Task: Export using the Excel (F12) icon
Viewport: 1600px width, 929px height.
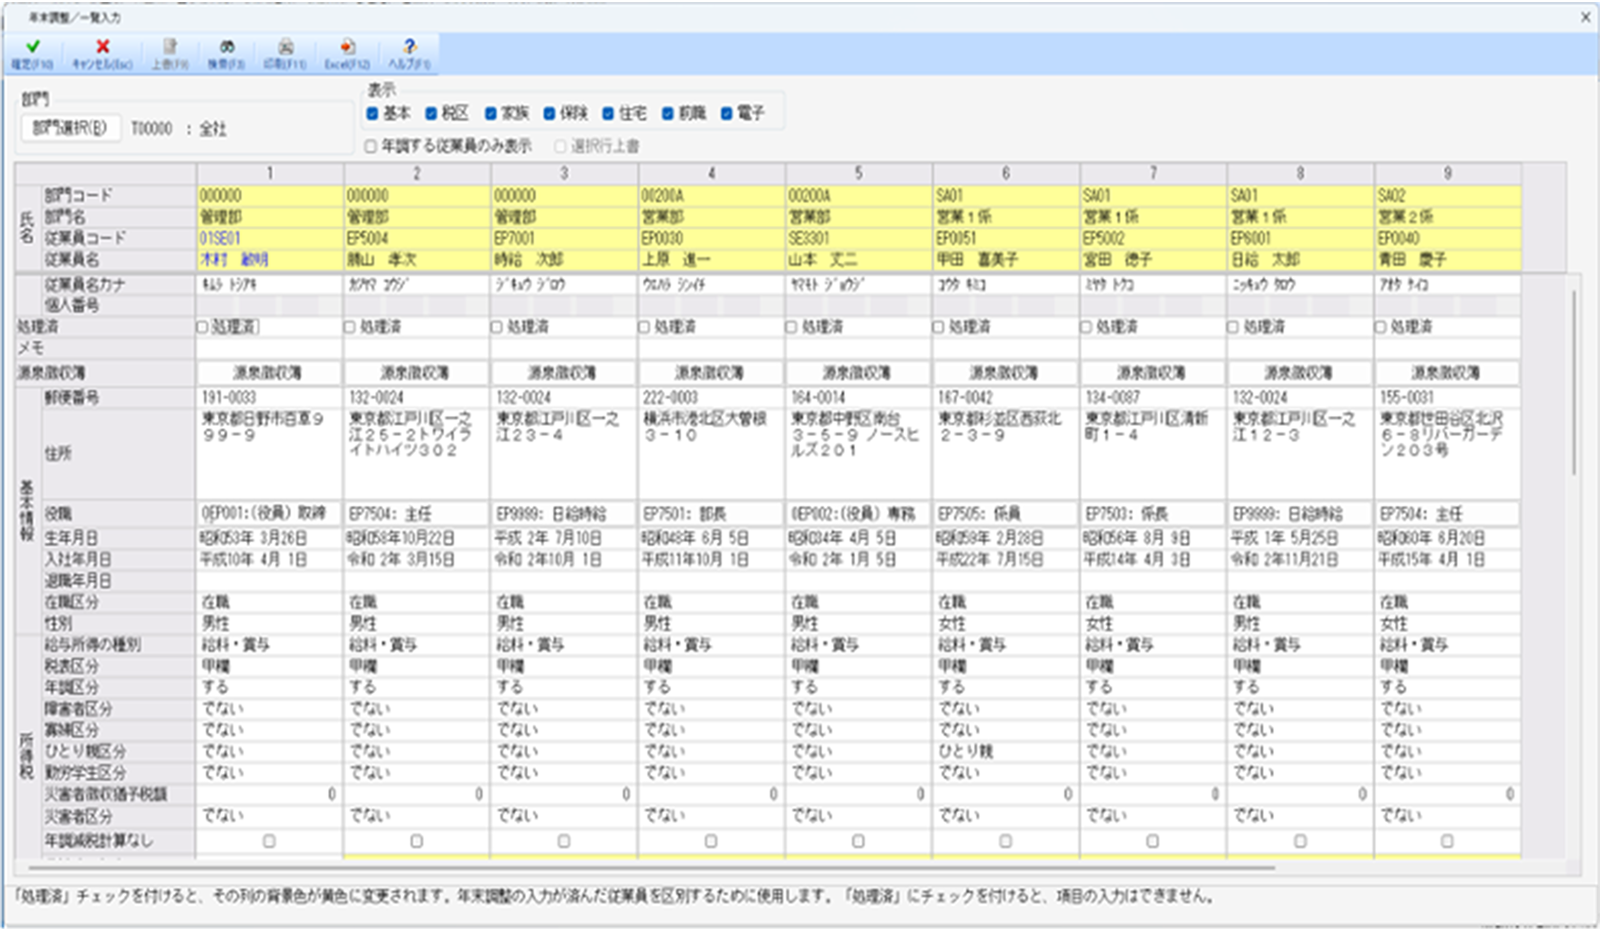Action: [x=347, y=47]
